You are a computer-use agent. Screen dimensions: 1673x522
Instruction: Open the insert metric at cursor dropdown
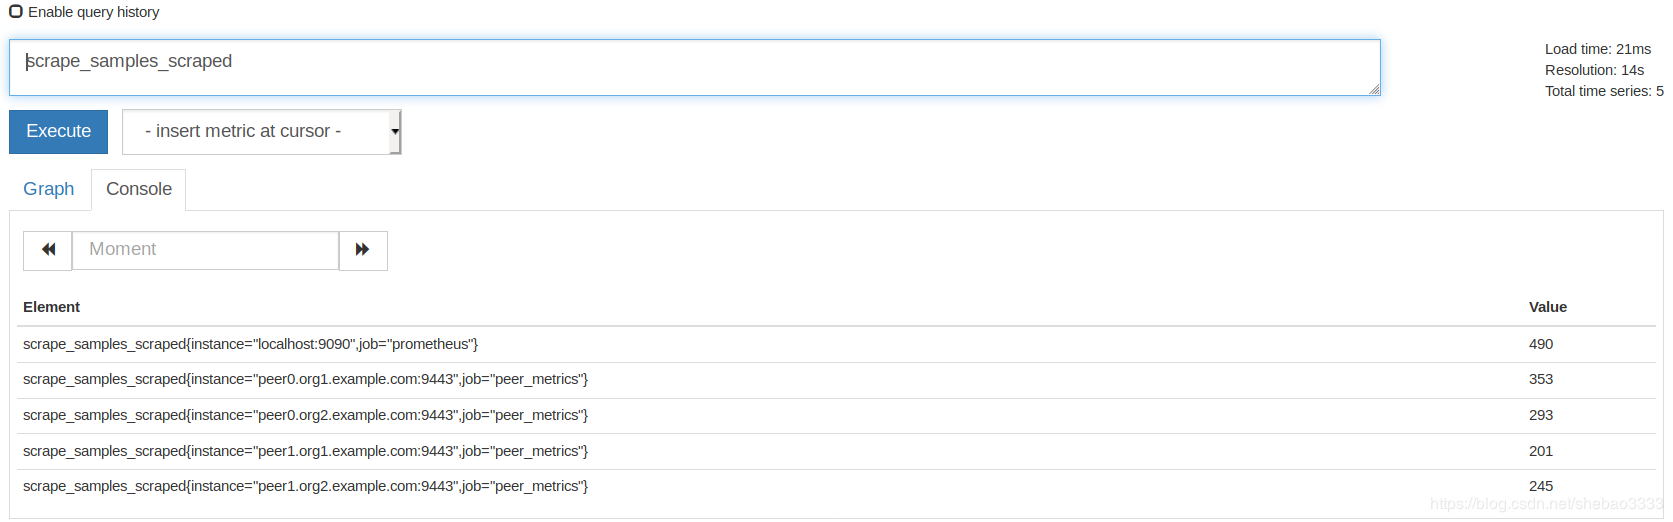tap(261, 132)
